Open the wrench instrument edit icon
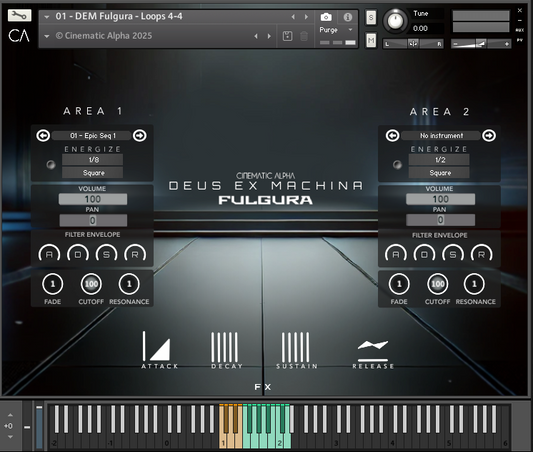533x452 pixels. point(19,15)
